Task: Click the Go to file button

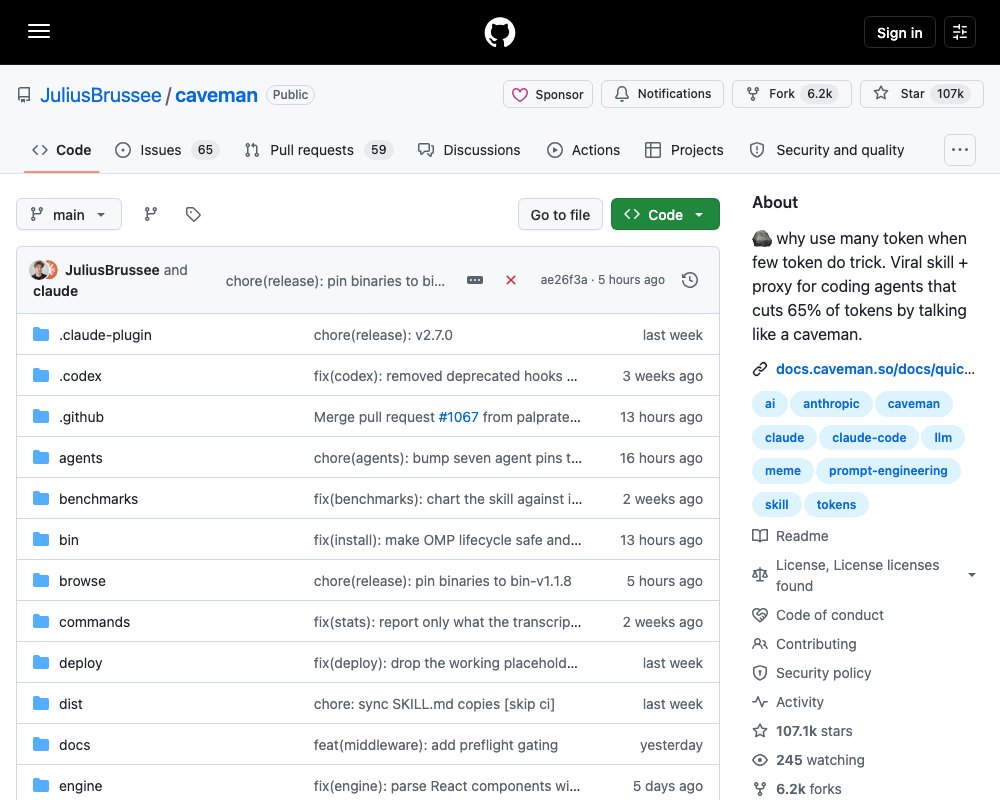Action: [560, 214]
